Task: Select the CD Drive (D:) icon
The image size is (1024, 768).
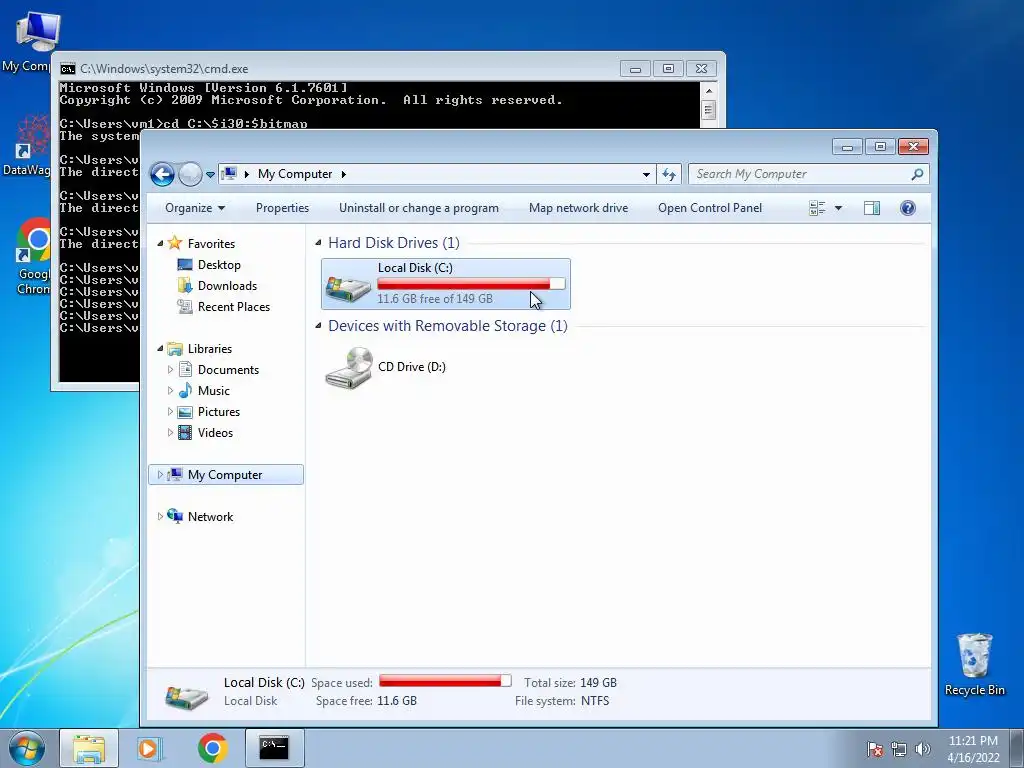Action: coord(349,368)
